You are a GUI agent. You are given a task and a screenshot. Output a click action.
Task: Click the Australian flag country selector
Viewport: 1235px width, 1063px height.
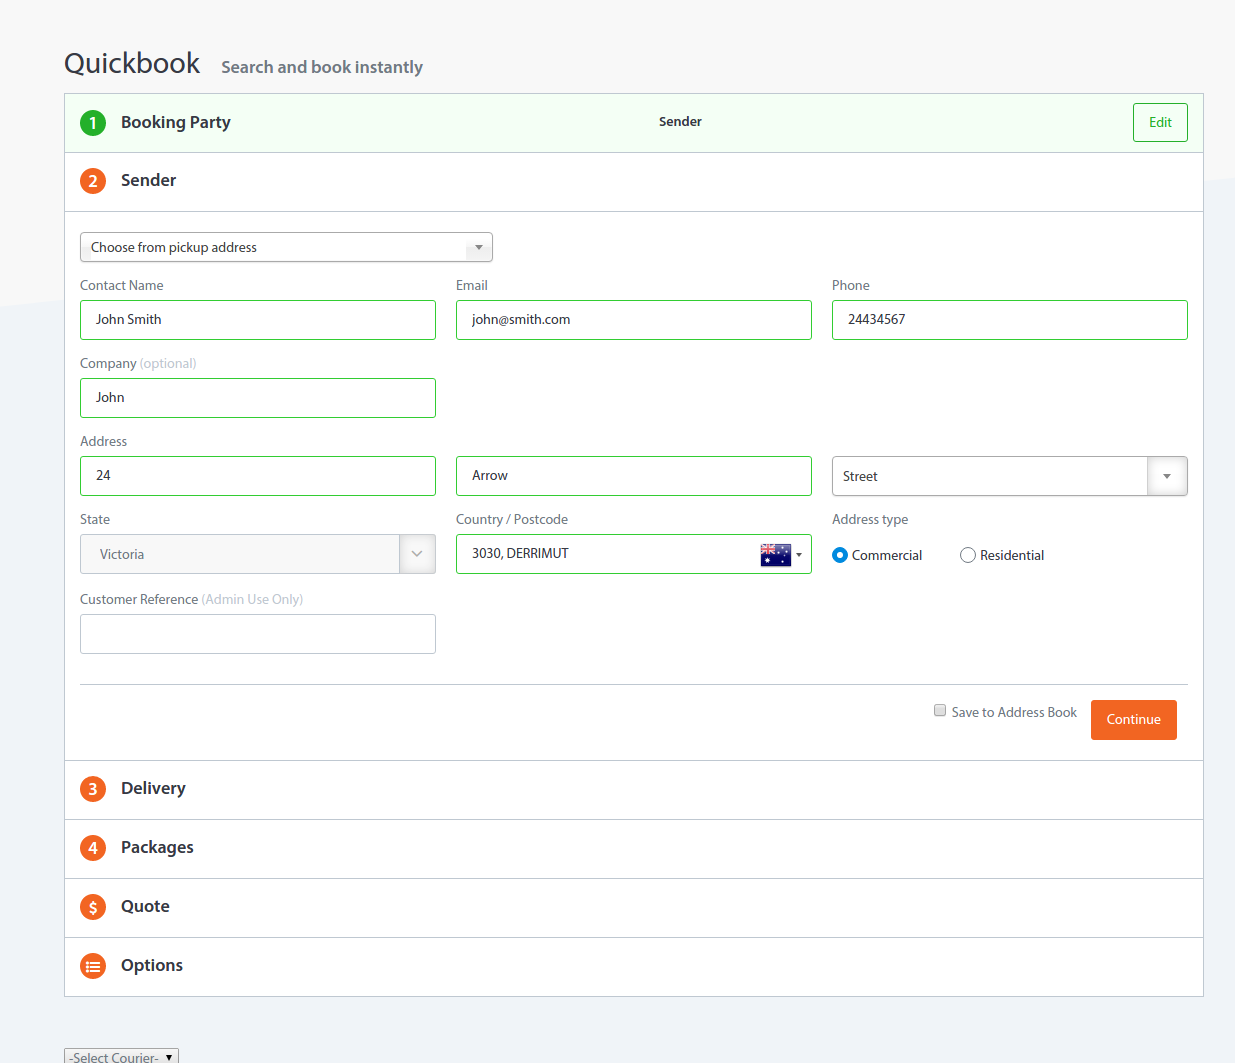781,555
